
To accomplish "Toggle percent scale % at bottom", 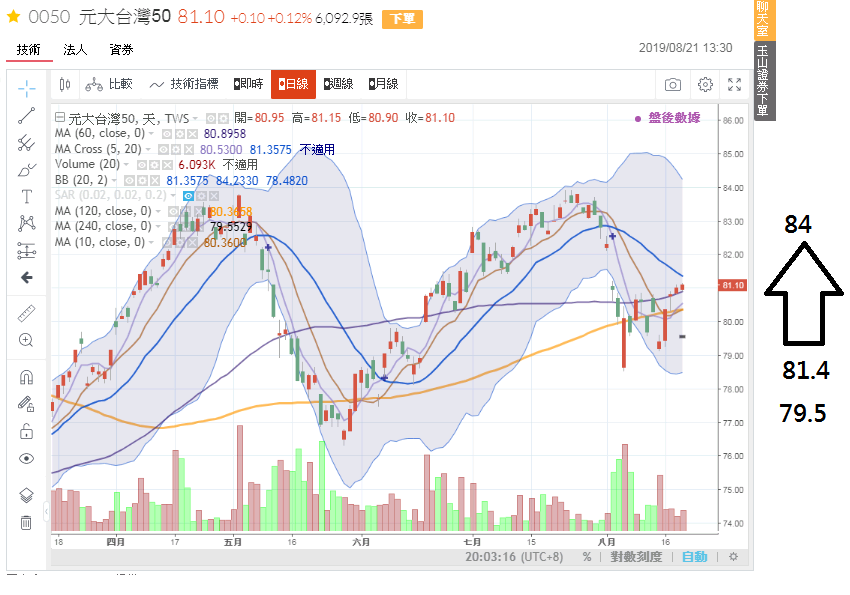I will (x=587, y=557).
